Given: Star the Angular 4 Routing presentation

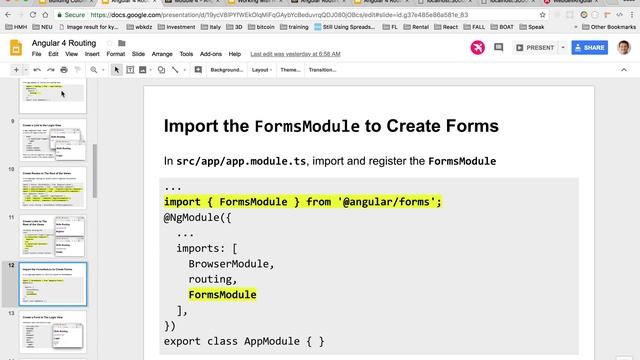Looking at the screenshot, I should point(109,43).
